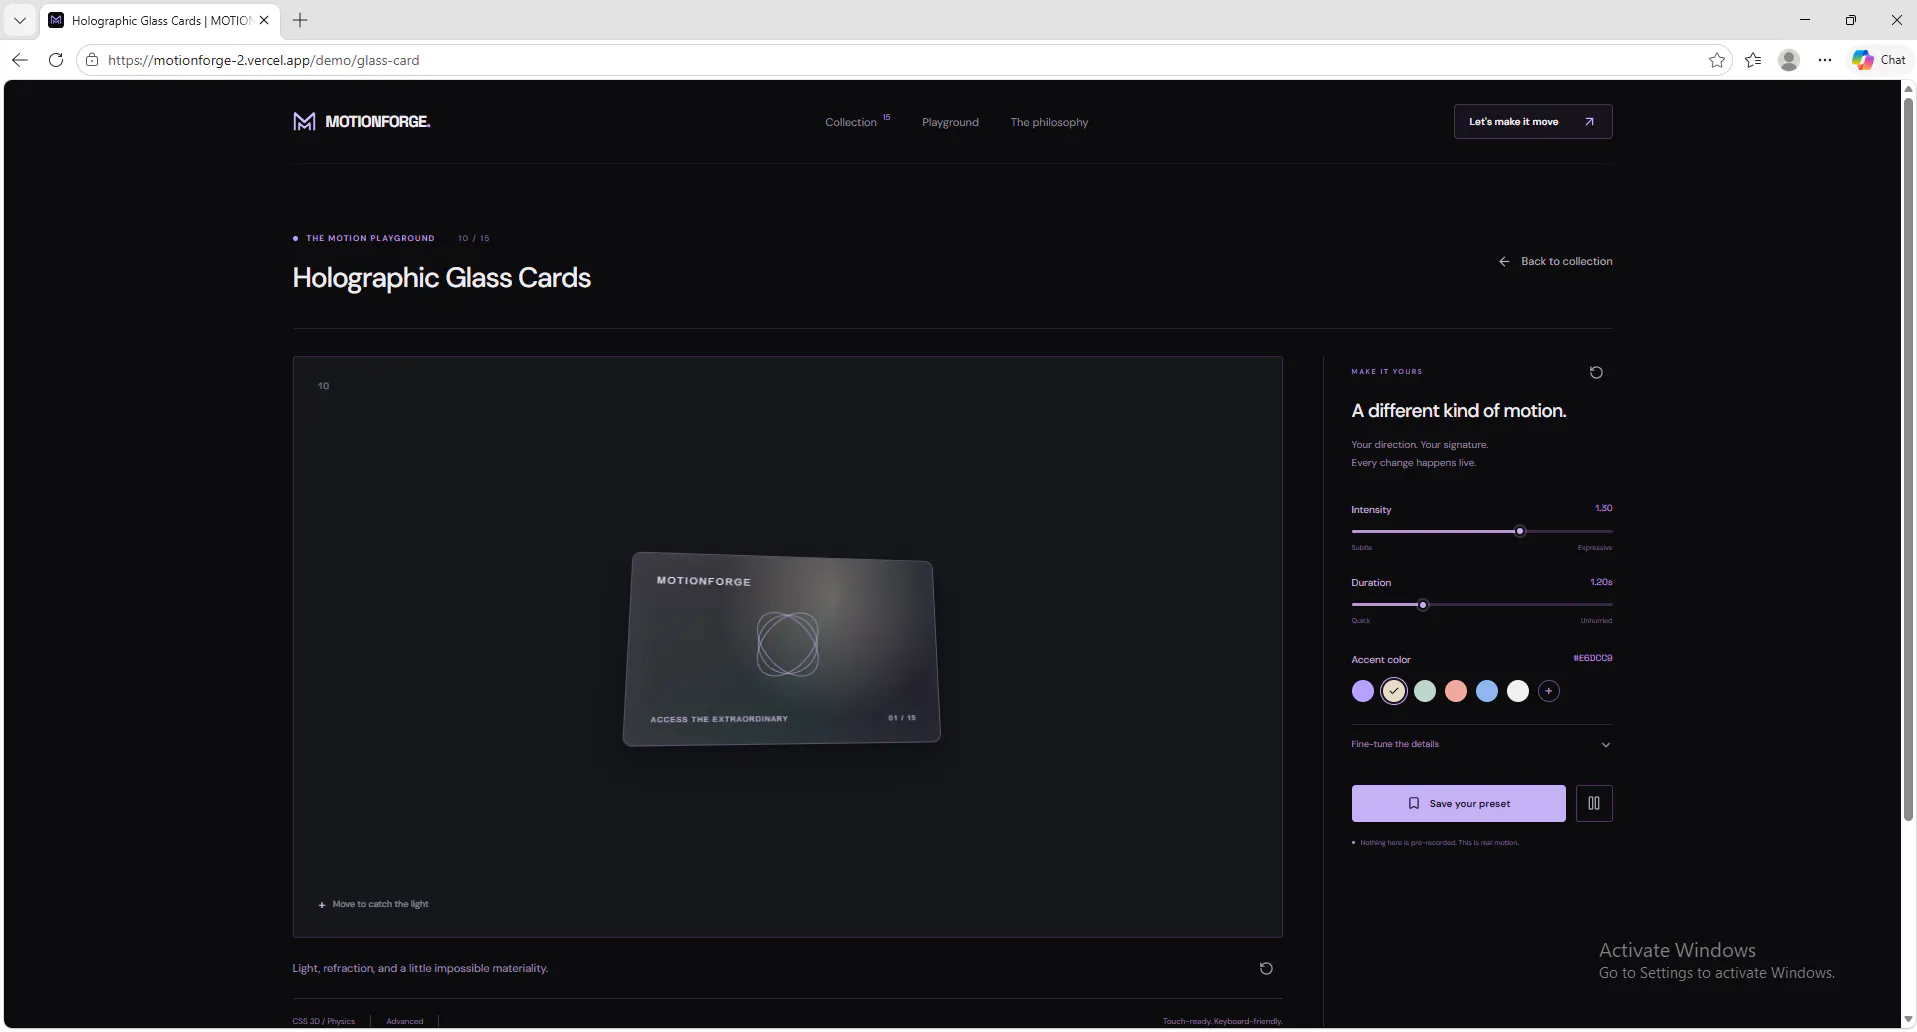The height and width of the screenshot is (1032, 1917).
Task: Click the holographic glass card preview
Action: point(782,648)
